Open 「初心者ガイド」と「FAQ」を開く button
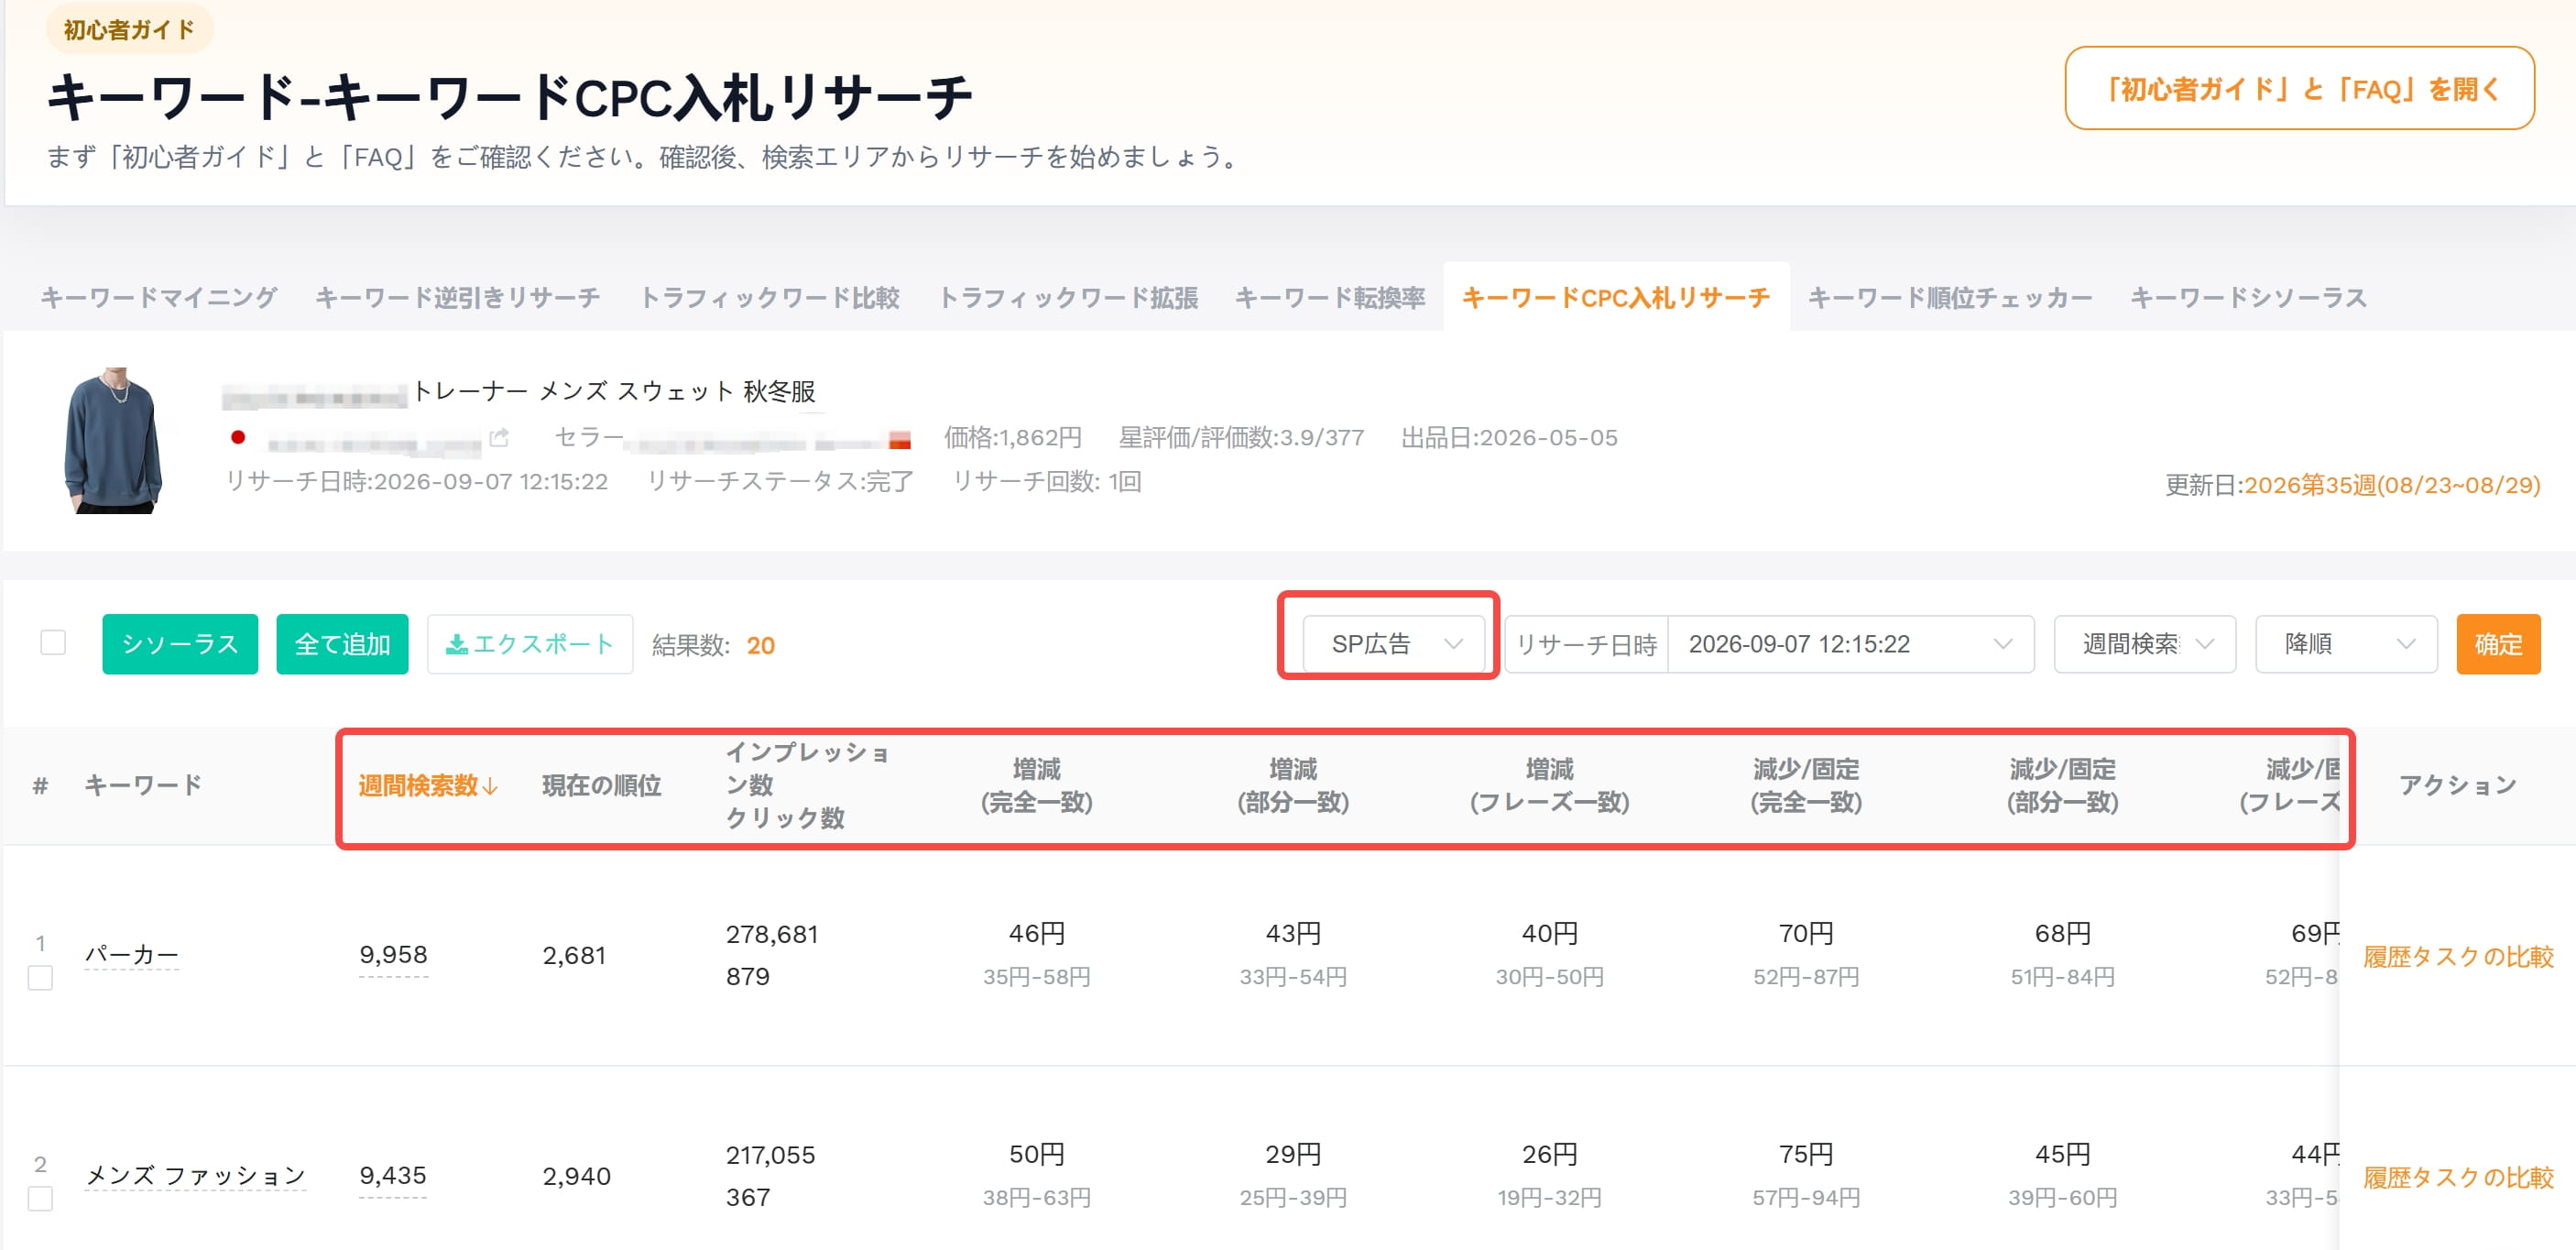This screenshot has width=2576, height=1250. [2298, 88]
